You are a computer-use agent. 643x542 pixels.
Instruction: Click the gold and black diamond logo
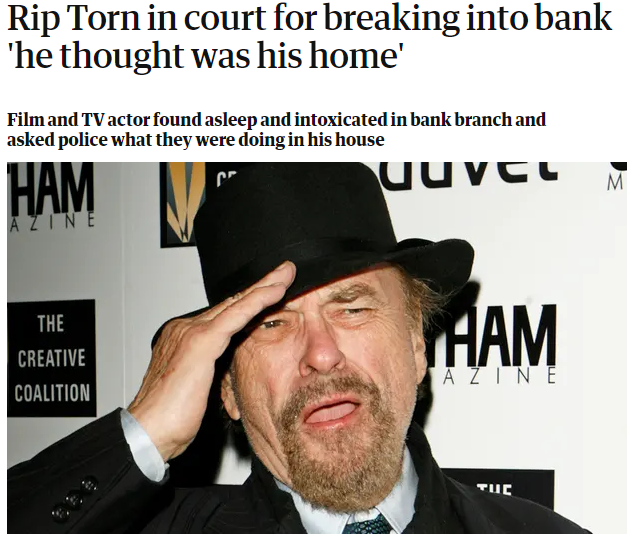[182, 204]
